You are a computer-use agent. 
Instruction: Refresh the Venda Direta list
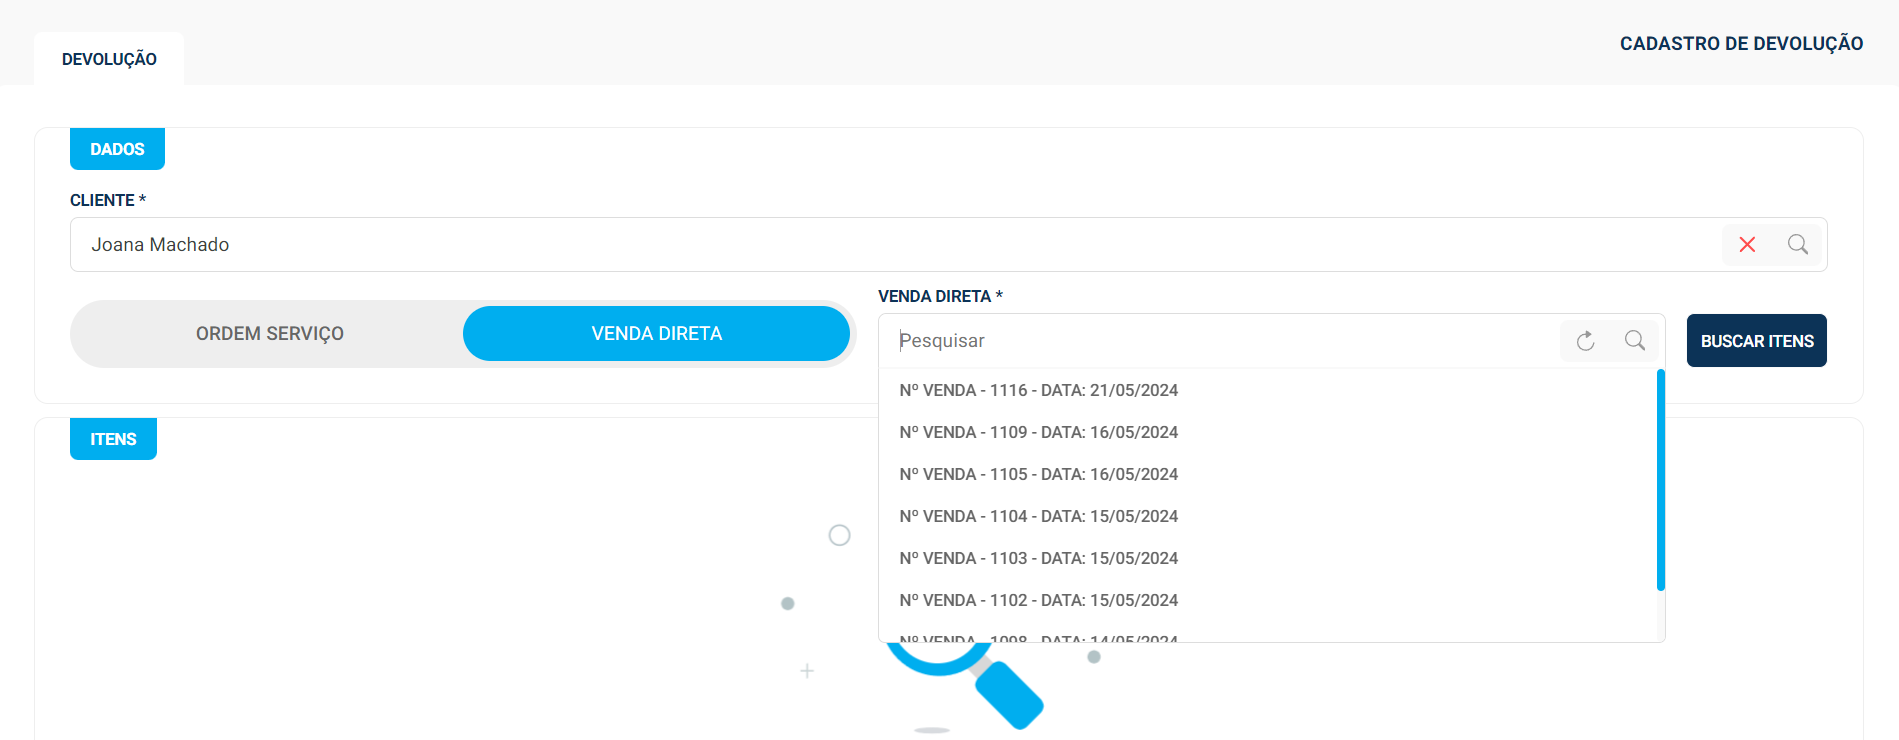click(1585, 341)
